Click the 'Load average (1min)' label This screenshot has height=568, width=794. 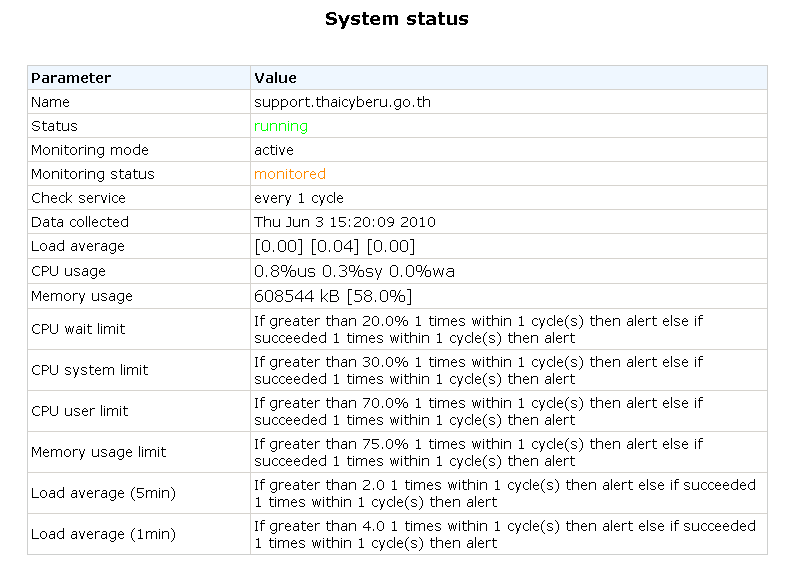pyautogui.click(x=103, y=534)
